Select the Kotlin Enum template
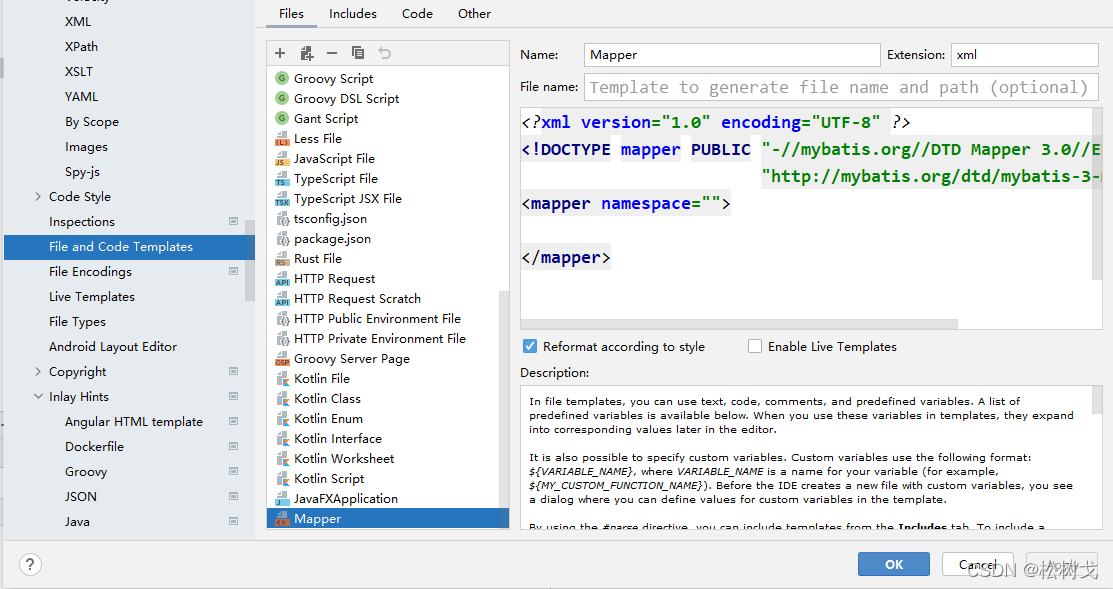 (328, 419)
